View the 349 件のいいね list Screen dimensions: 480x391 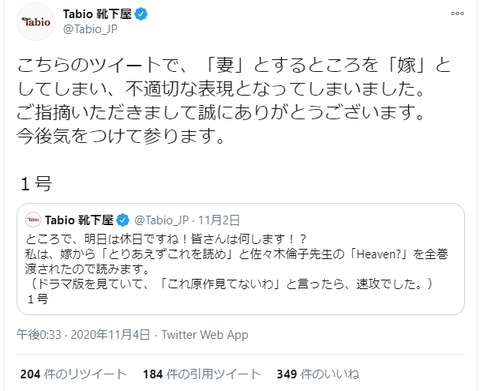[318, 374]
